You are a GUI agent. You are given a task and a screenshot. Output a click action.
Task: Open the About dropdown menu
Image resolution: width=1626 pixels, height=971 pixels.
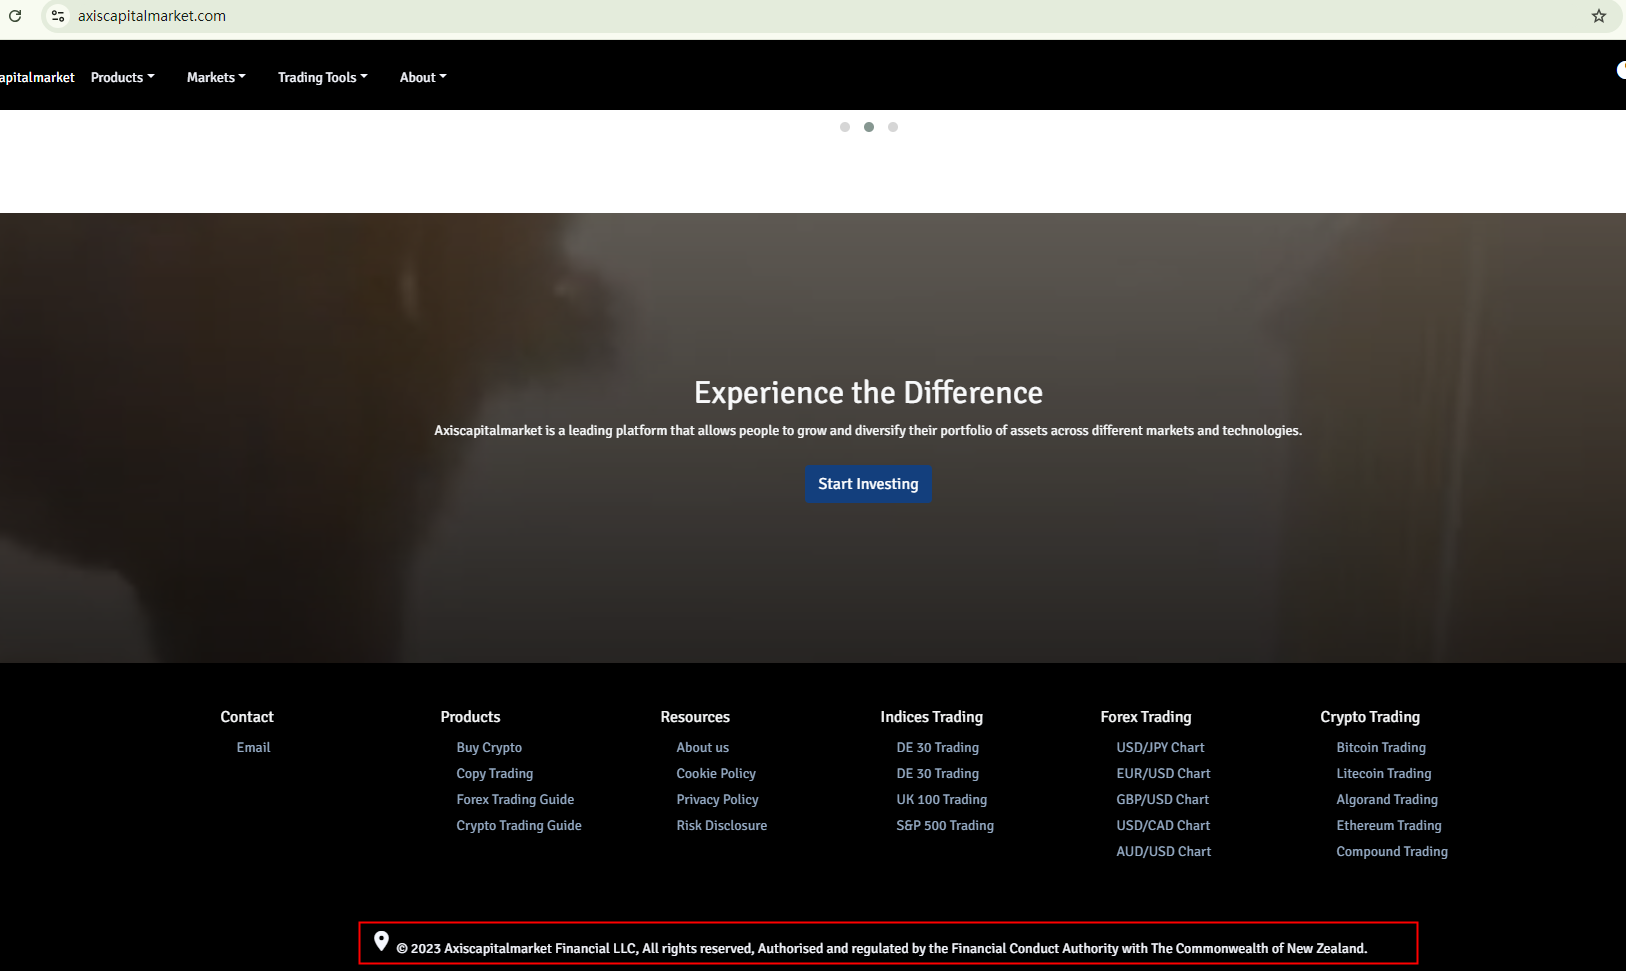click(x=423, y=77)
